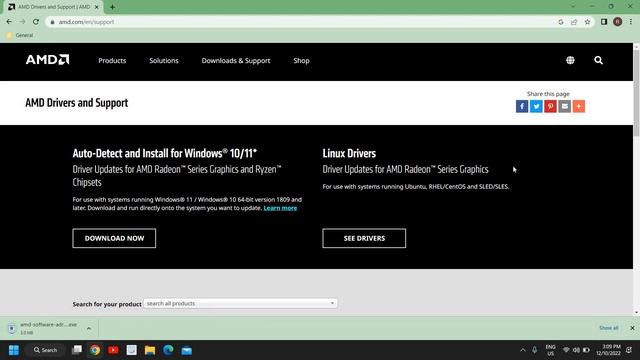This screenshot has height=360, width=640.
Task: Open File Explorer from taskbar
Action: point(150,350)
